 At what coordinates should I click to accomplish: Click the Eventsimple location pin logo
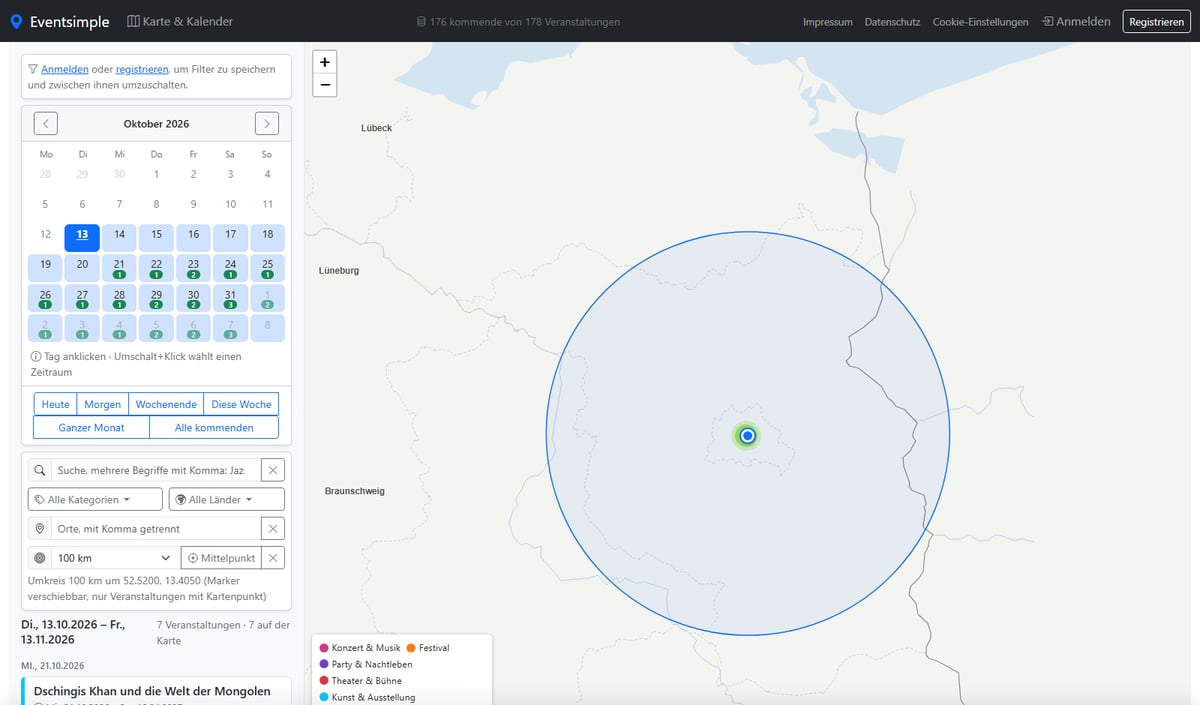(x=16, y=21)
